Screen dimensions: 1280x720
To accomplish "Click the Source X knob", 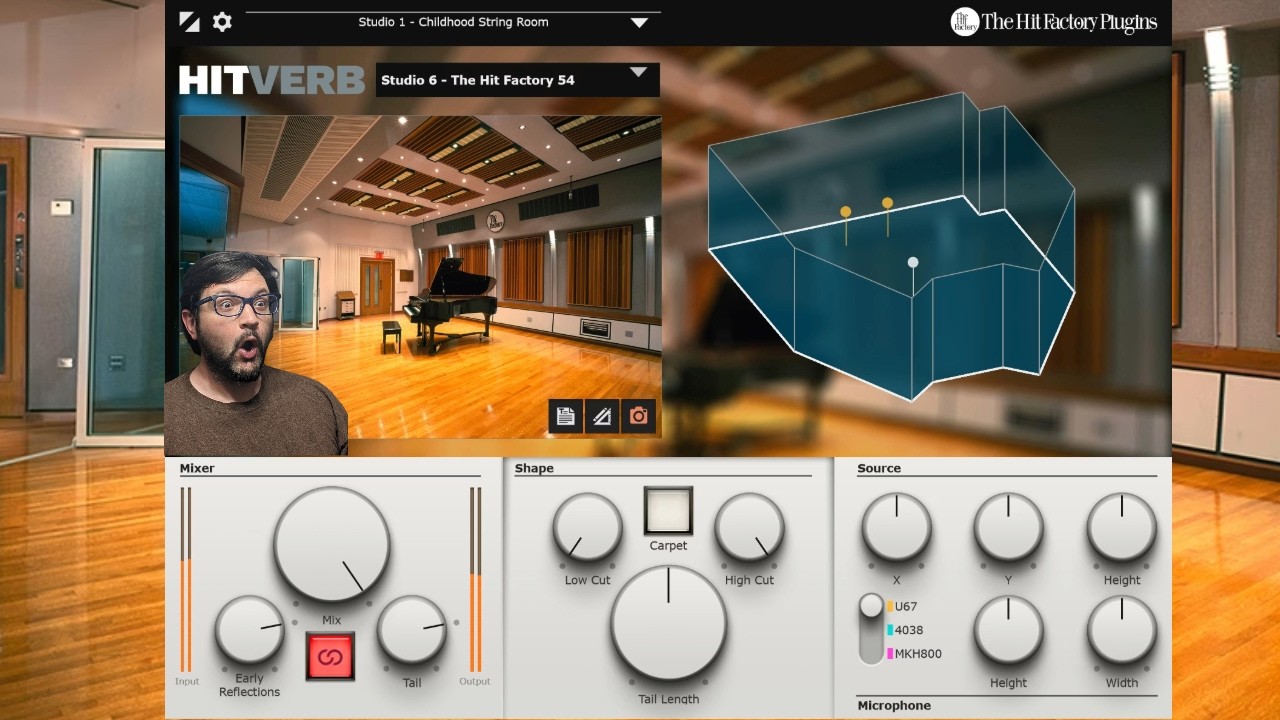I will (897, 527).
